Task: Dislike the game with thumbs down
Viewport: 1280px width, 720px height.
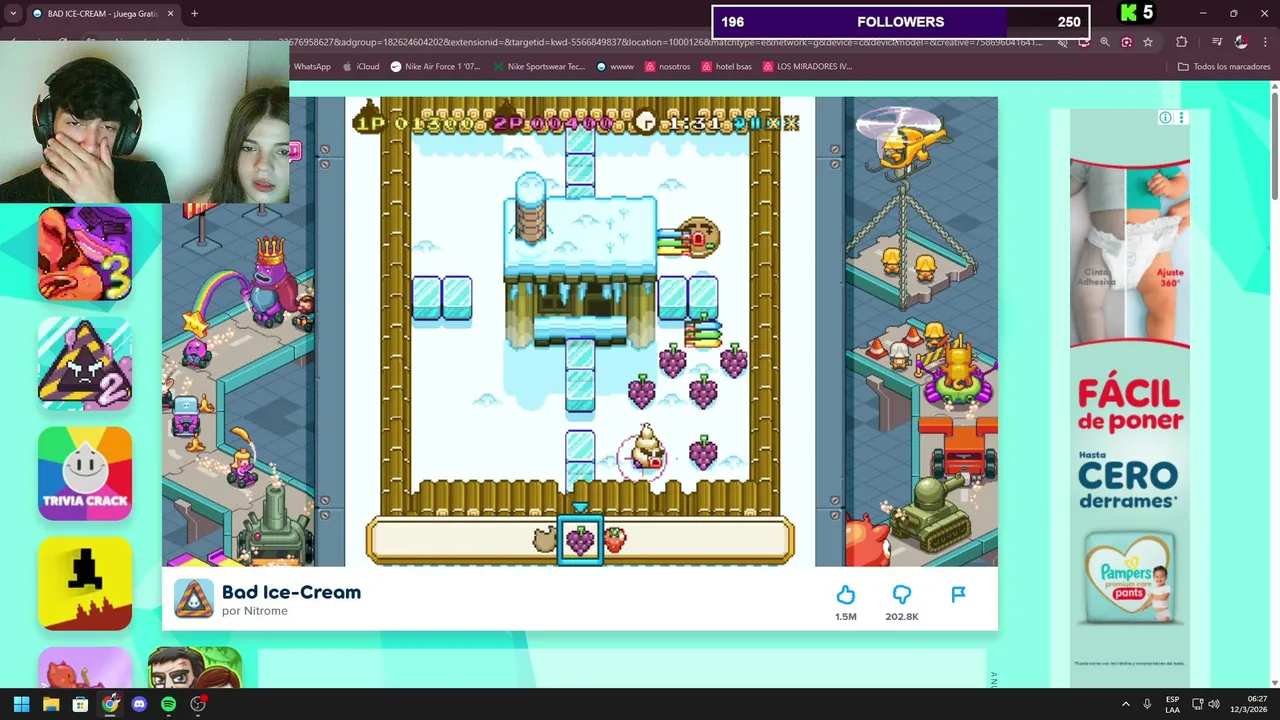Action: (902, 595)
